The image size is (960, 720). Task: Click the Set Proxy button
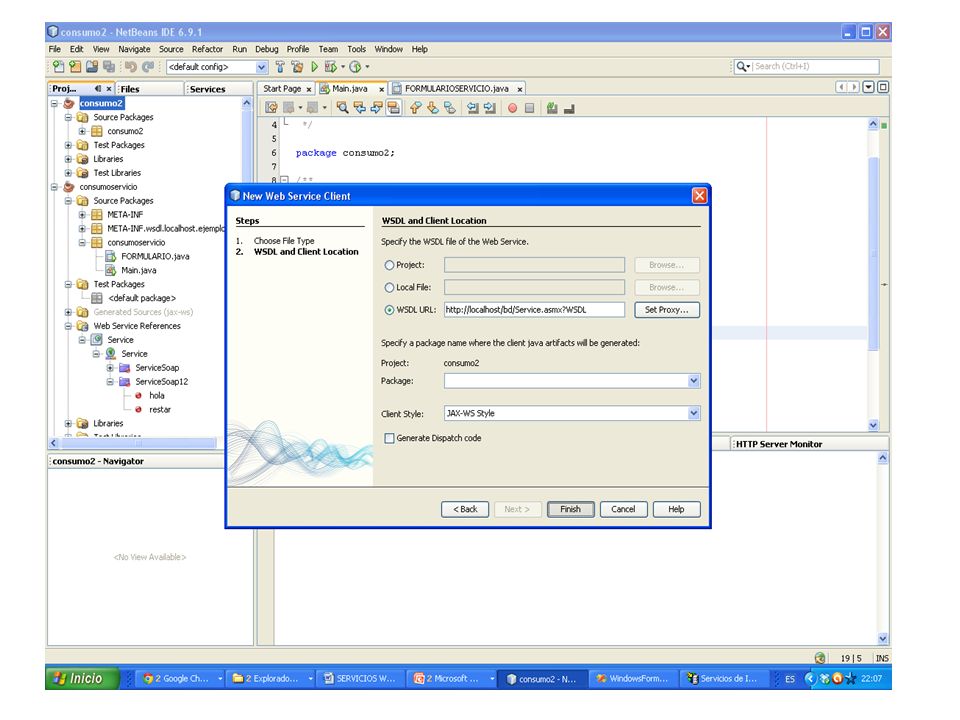[667, 310]
